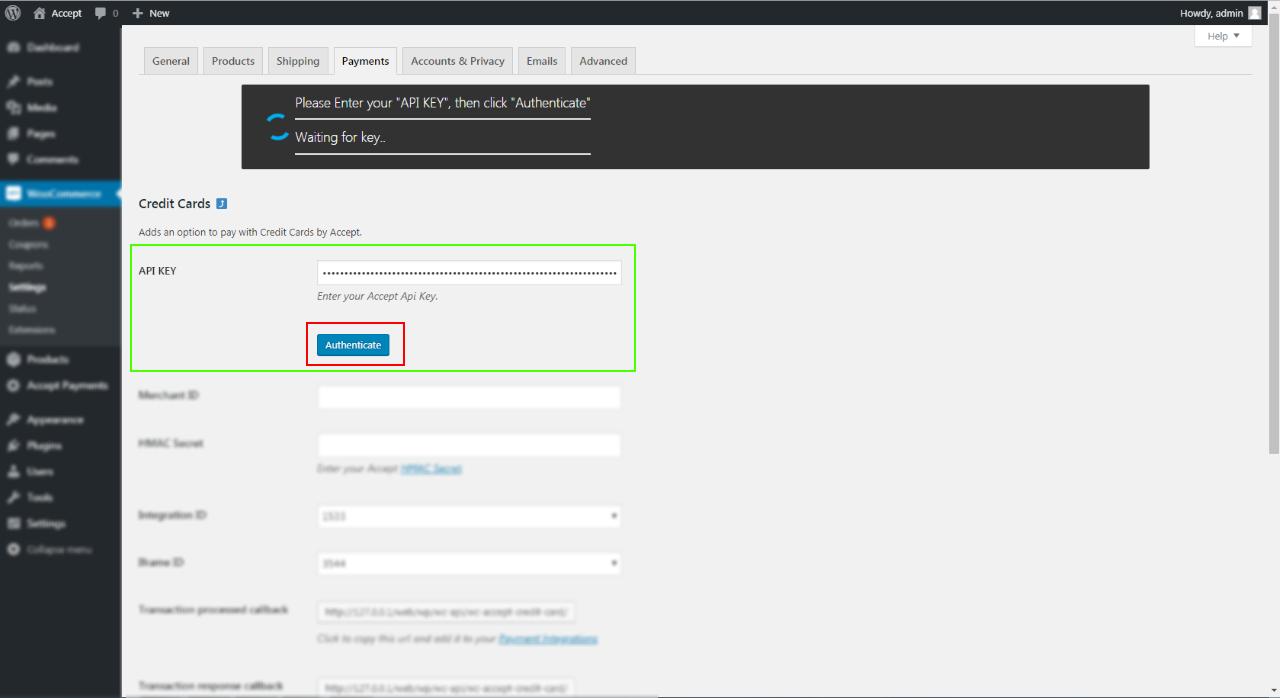Open Tools wrench icon in sidebar
This screenshot has width=1280, height=698.
[13, 497]
